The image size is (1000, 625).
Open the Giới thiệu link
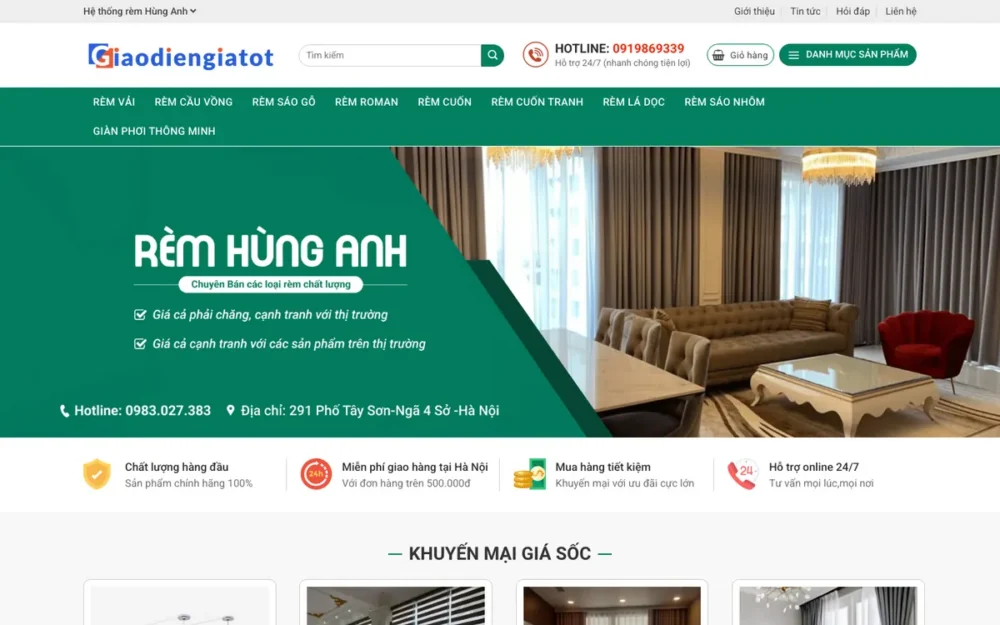point(754,11)
